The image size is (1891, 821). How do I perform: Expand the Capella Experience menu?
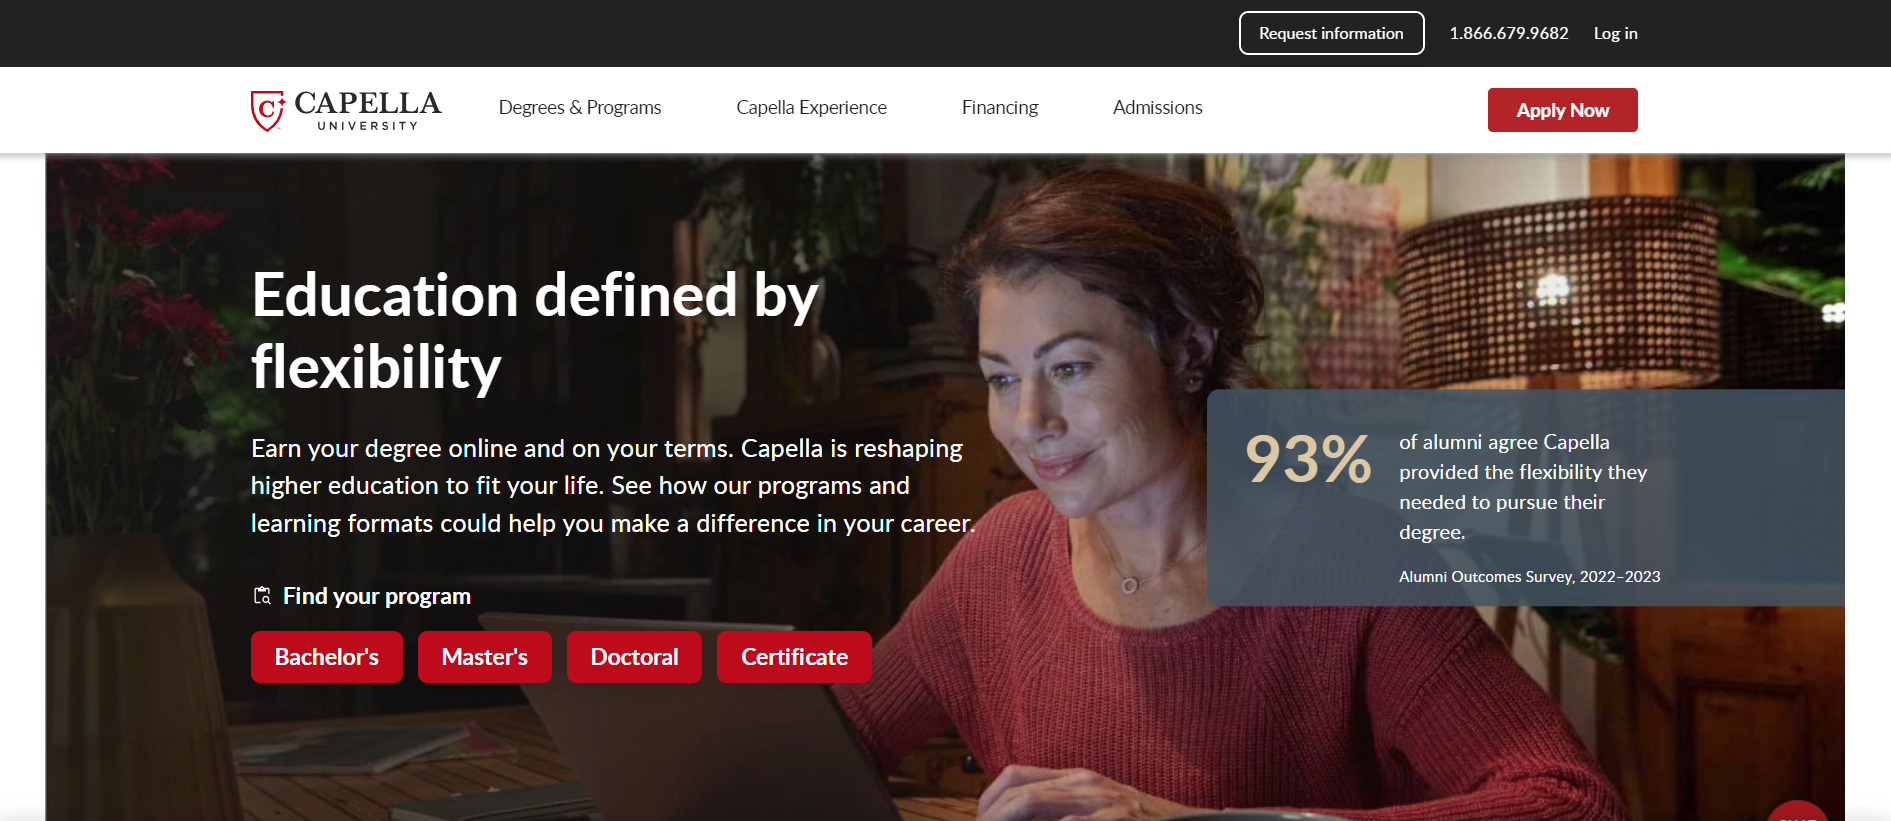pyautogui.click(x=811, y=107)
